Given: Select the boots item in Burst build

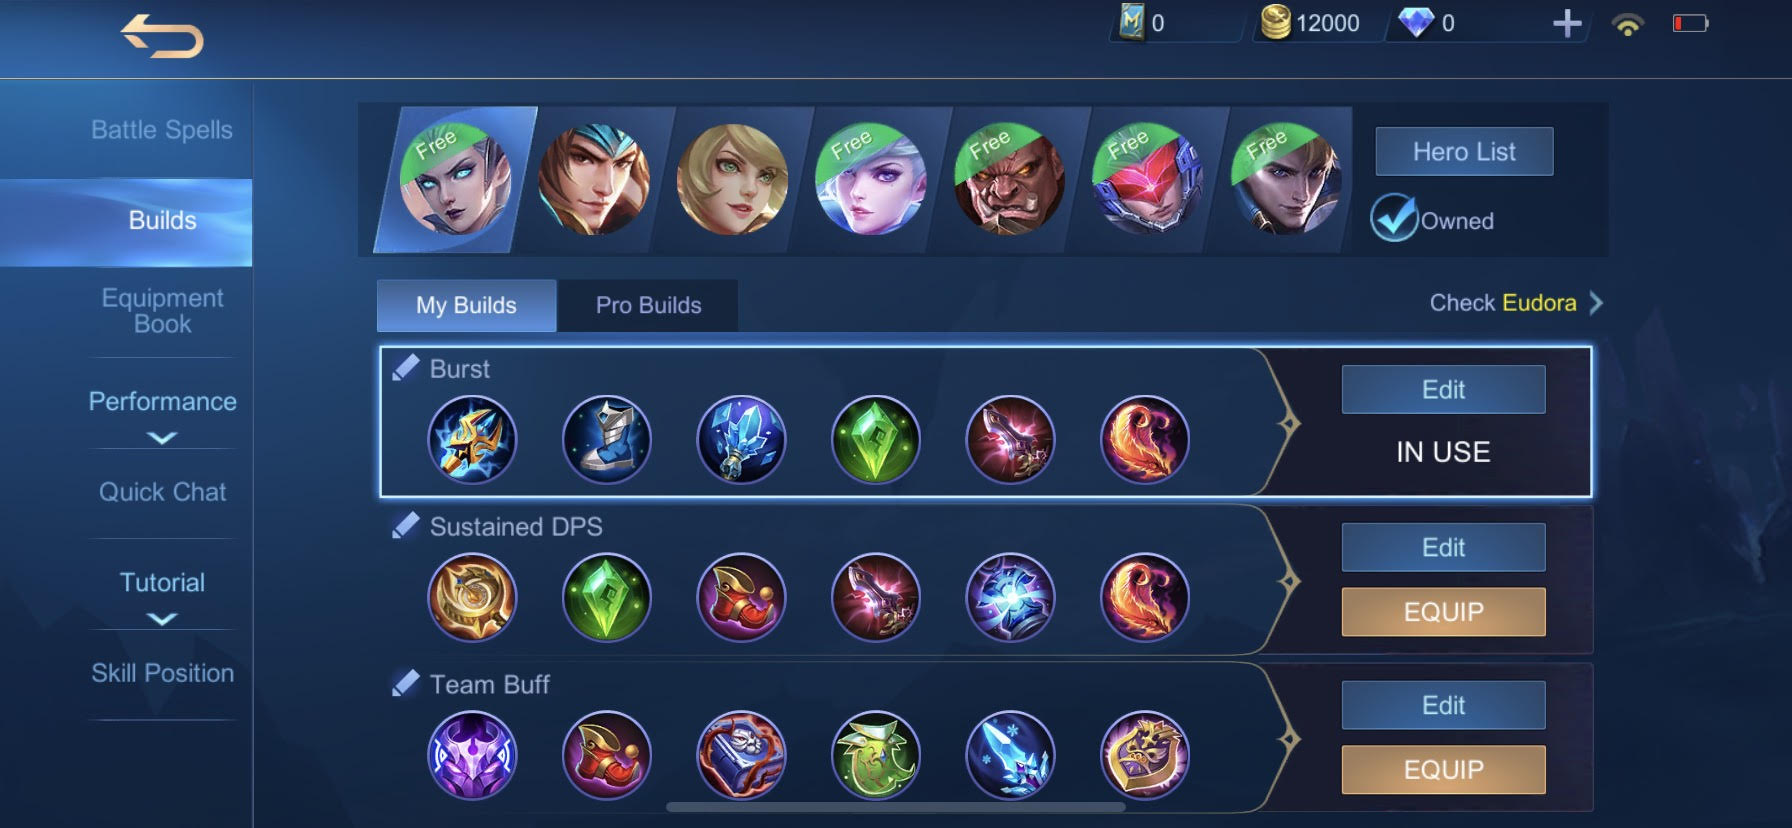Looking at the screenshot, I should tap(606, 440).
